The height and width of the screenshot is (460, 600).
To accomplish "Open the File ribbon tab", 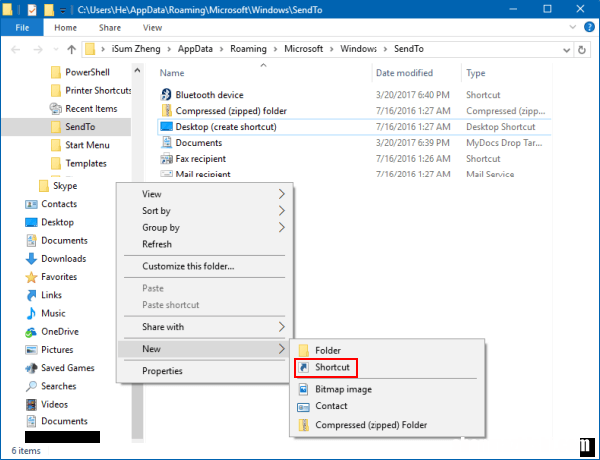I will coord(22,28).
